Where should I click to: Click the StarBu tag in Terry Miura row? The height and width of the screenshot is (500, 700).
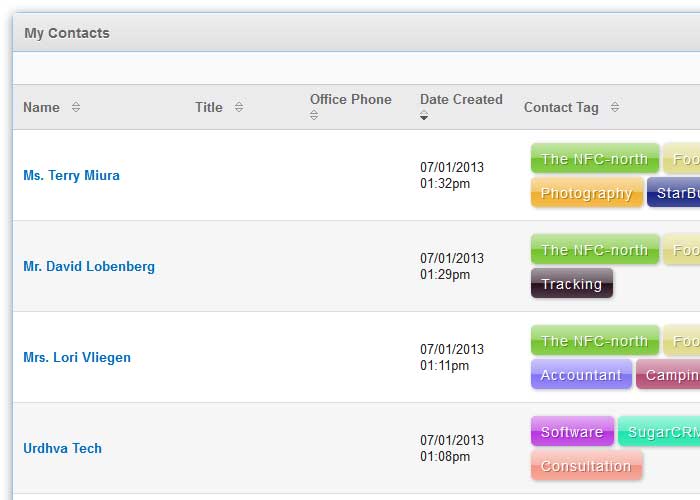[x=674, y=192]
